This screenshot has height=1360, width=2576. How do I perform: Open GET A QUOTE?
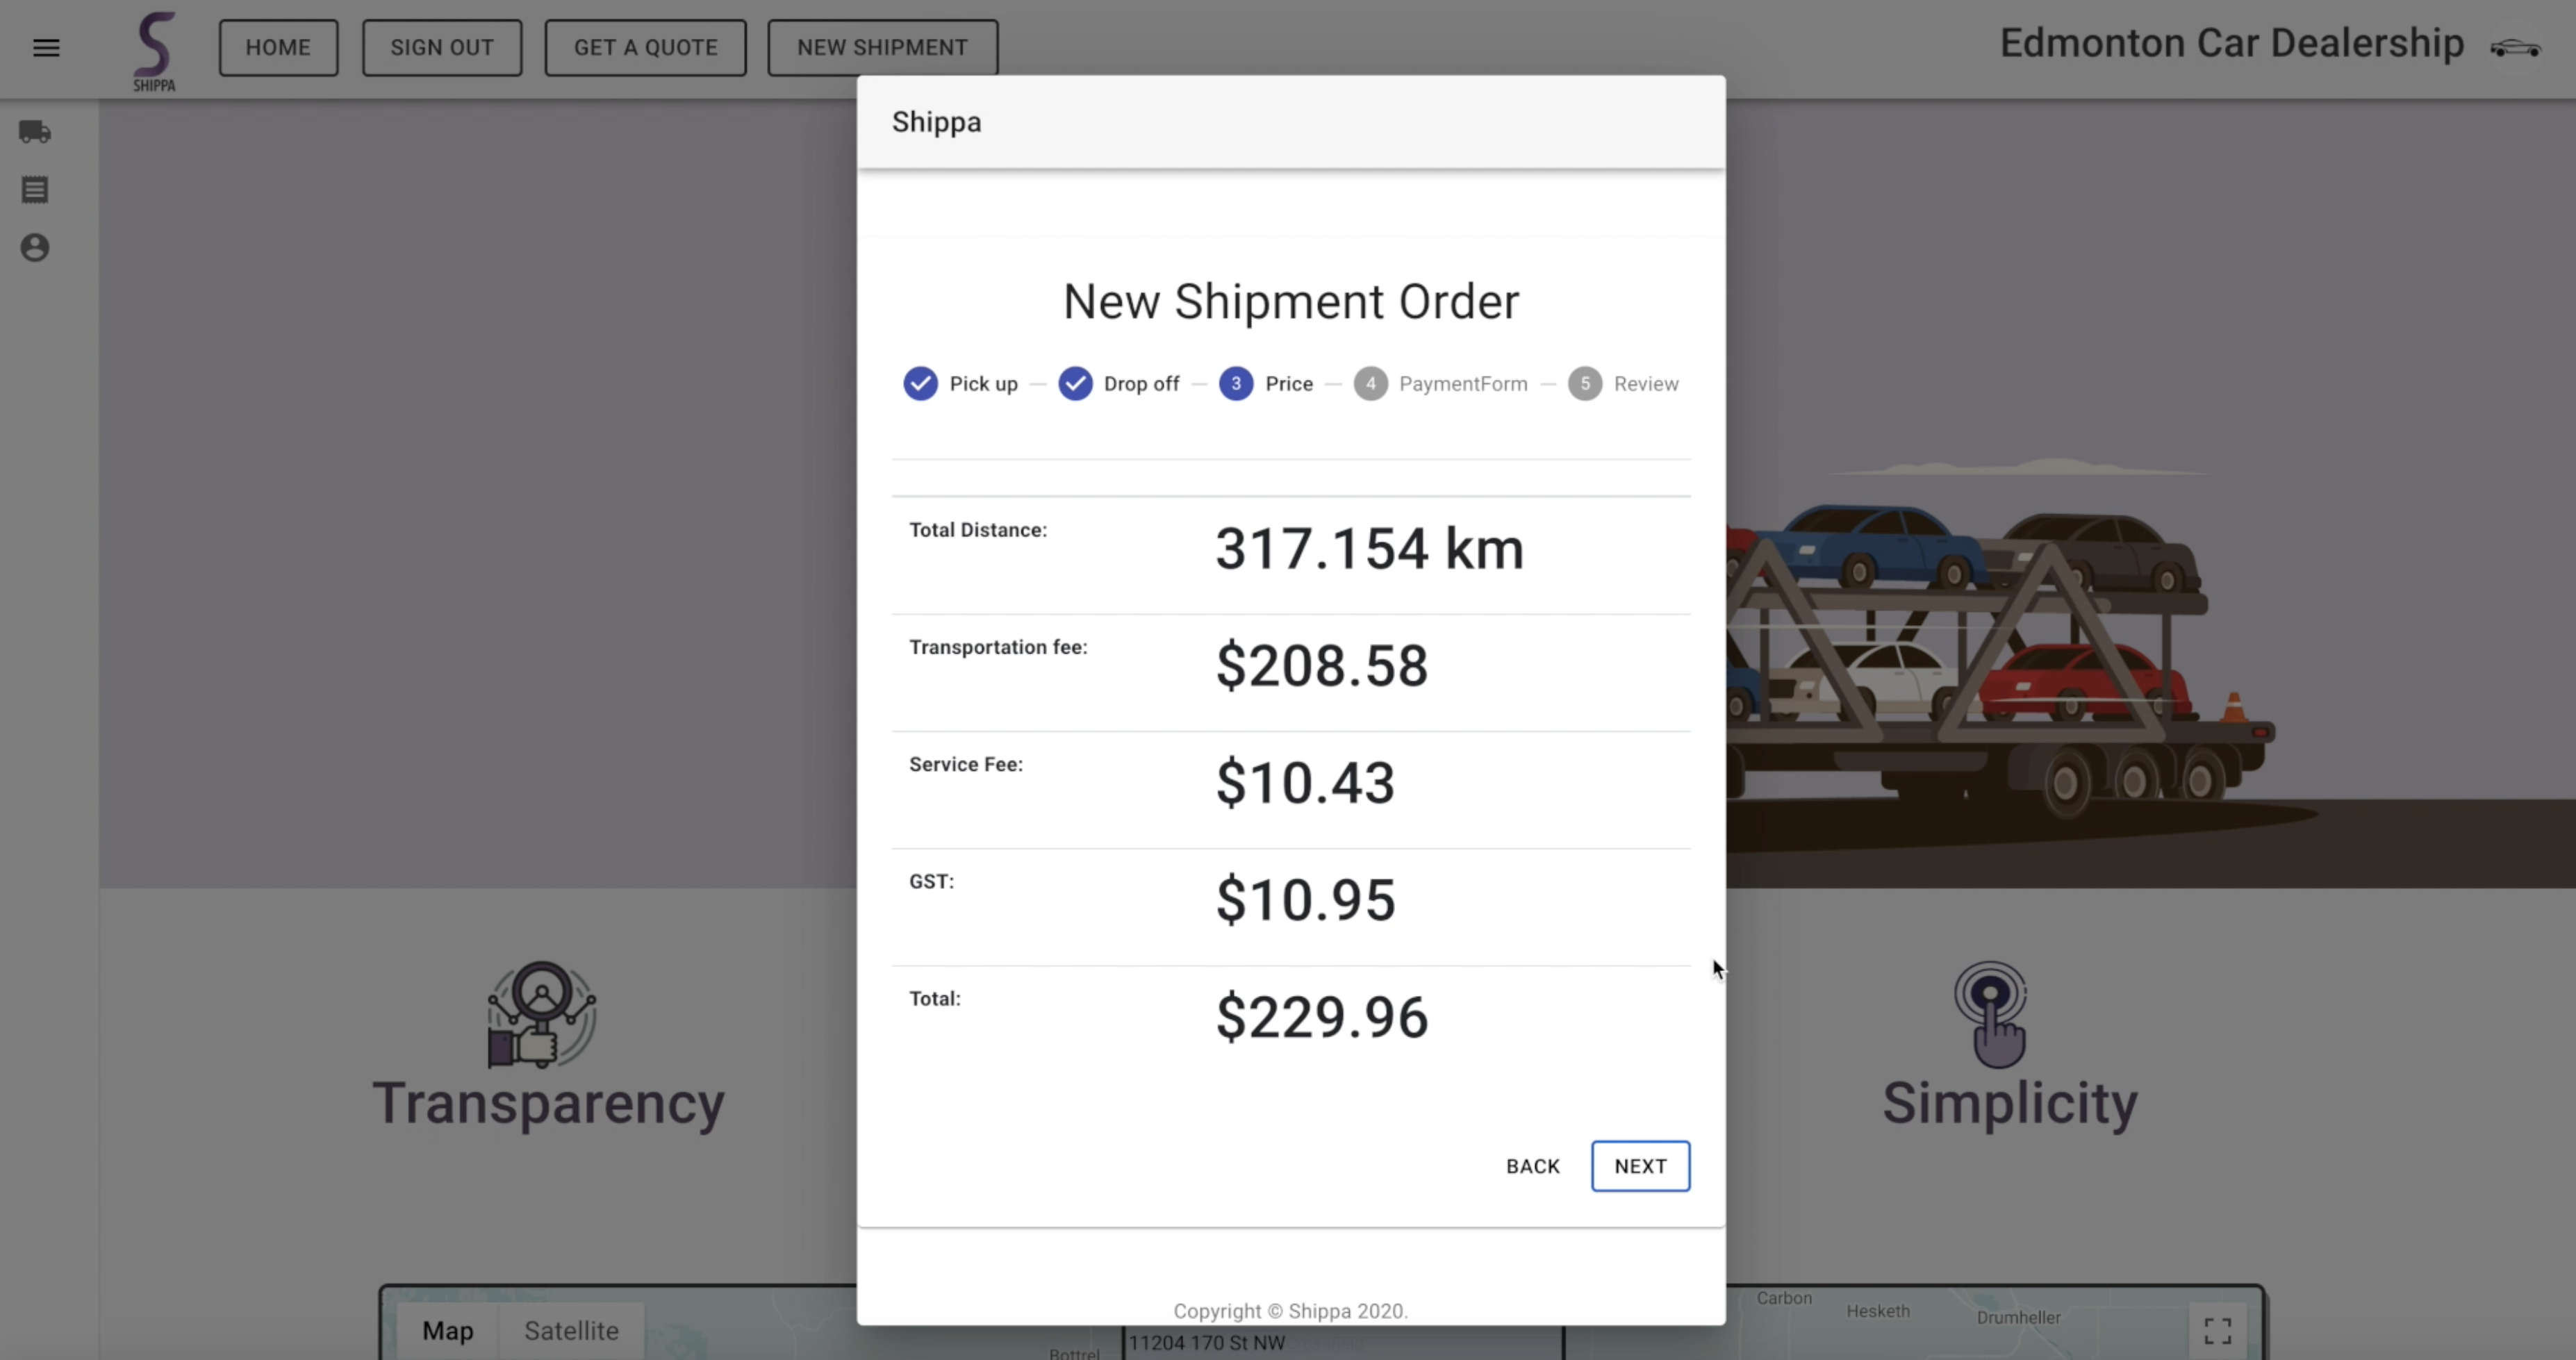[645, 48]
